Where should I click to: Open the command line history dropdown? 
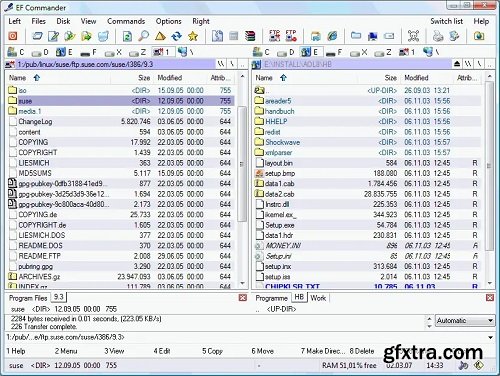pyautogui.click(x=490, y=337)
